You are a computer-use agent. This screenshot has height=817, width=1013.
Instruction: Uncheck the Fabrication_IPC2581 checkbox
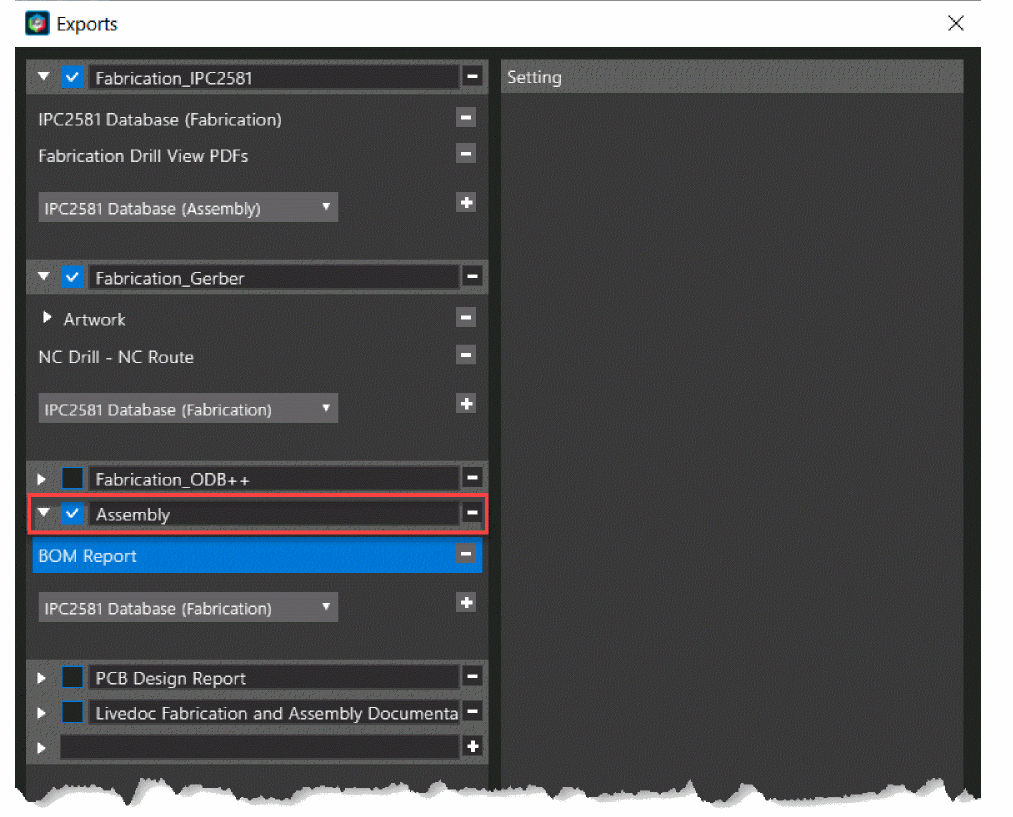(x=72, y=78)
